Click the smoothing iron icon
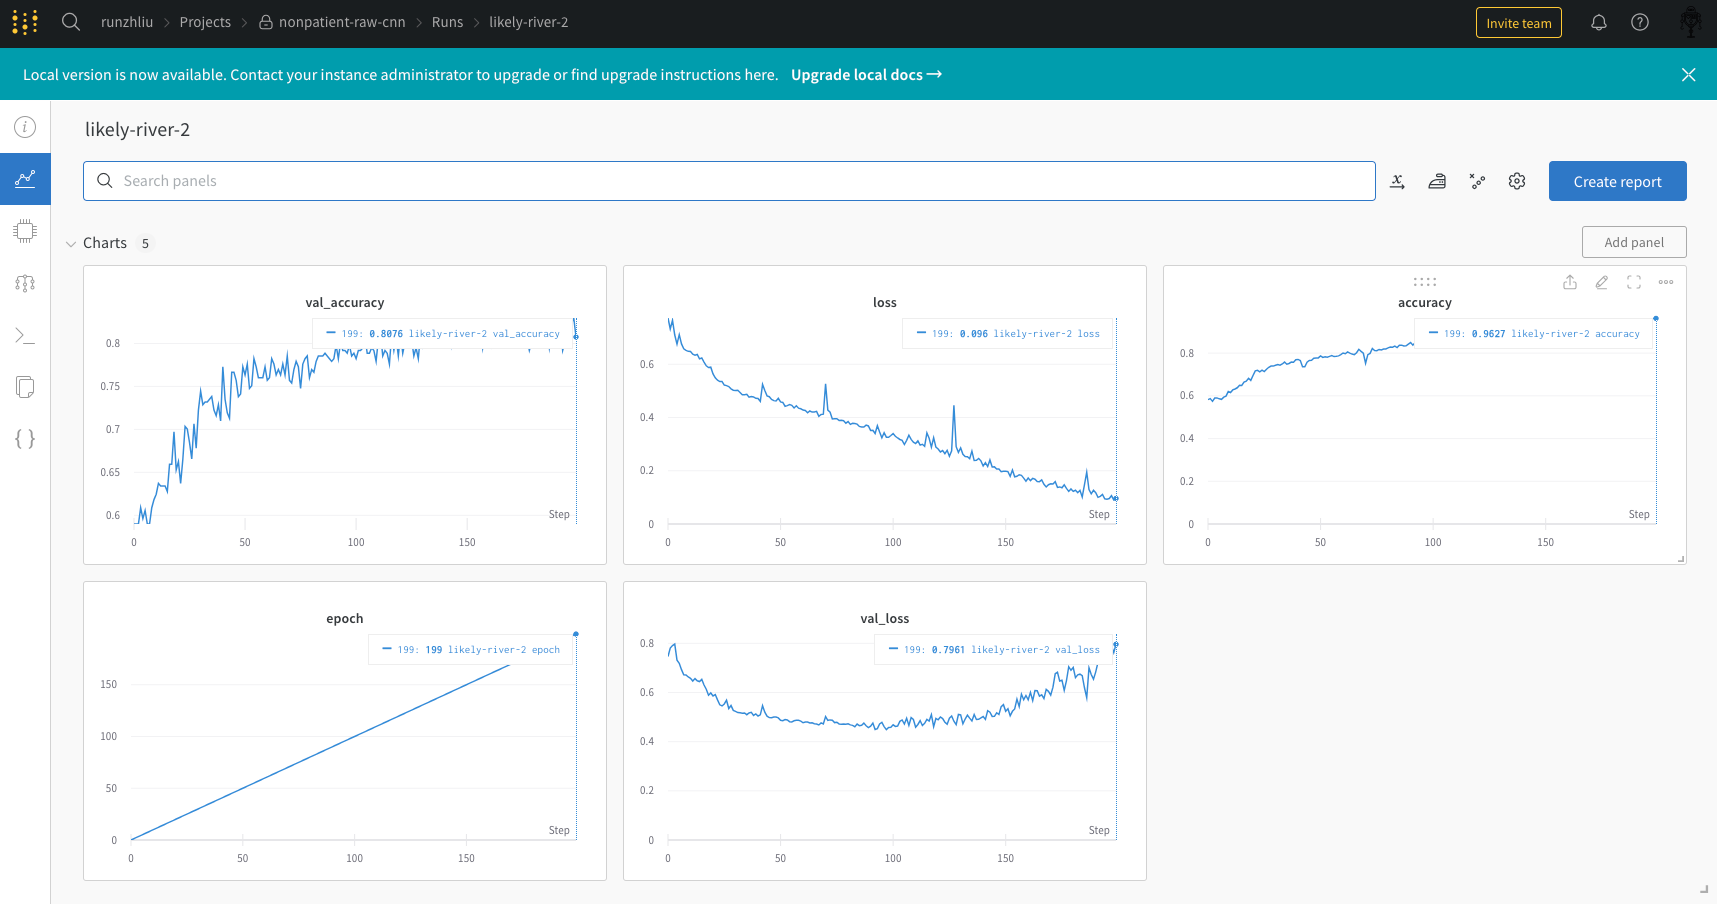Image resolution: width=1717 pixels, height=904 pixels. 1437,181
